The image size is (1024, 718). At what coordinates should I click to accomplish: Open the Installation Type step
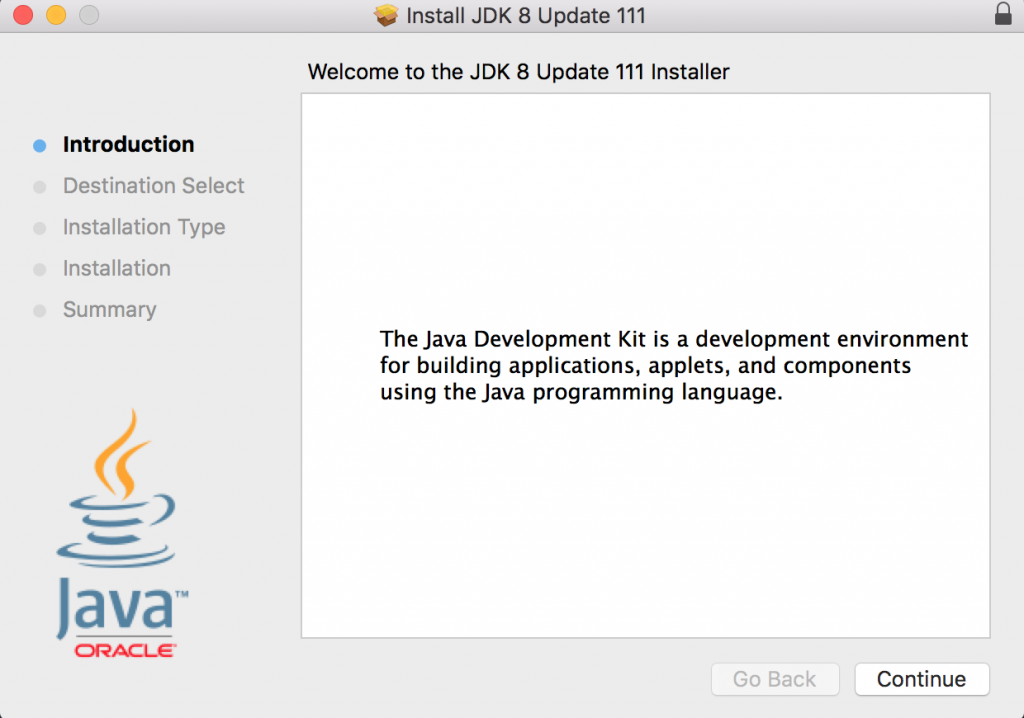click(x=144, y=227)
